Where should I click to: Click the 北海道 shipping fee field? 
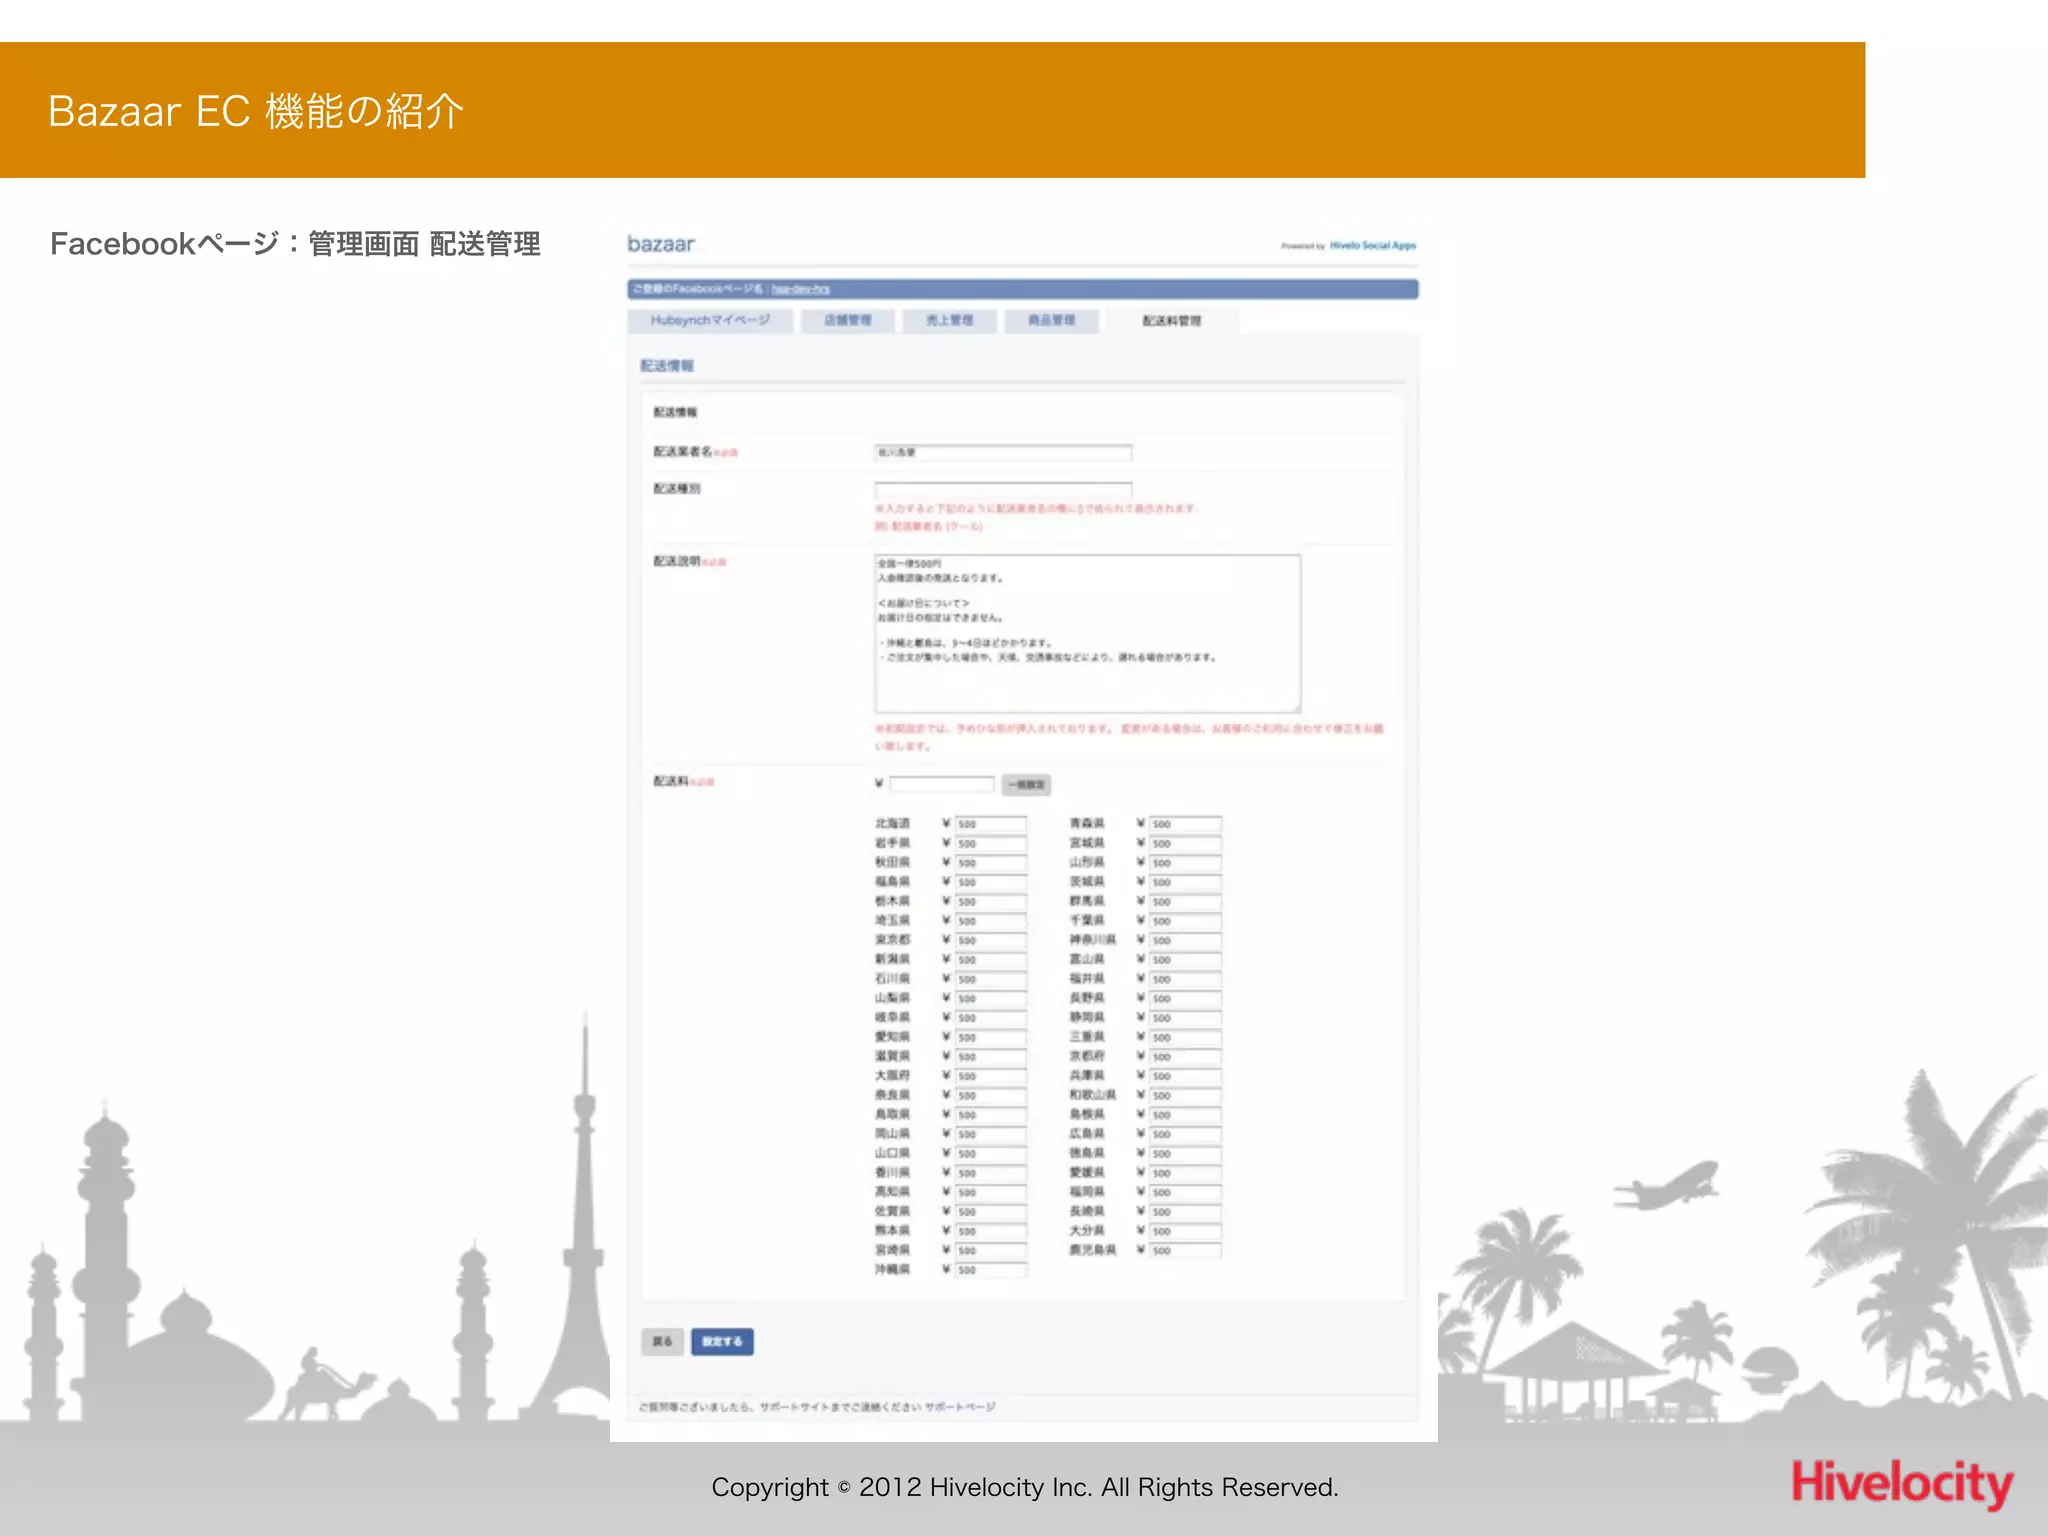pos(990,824)
